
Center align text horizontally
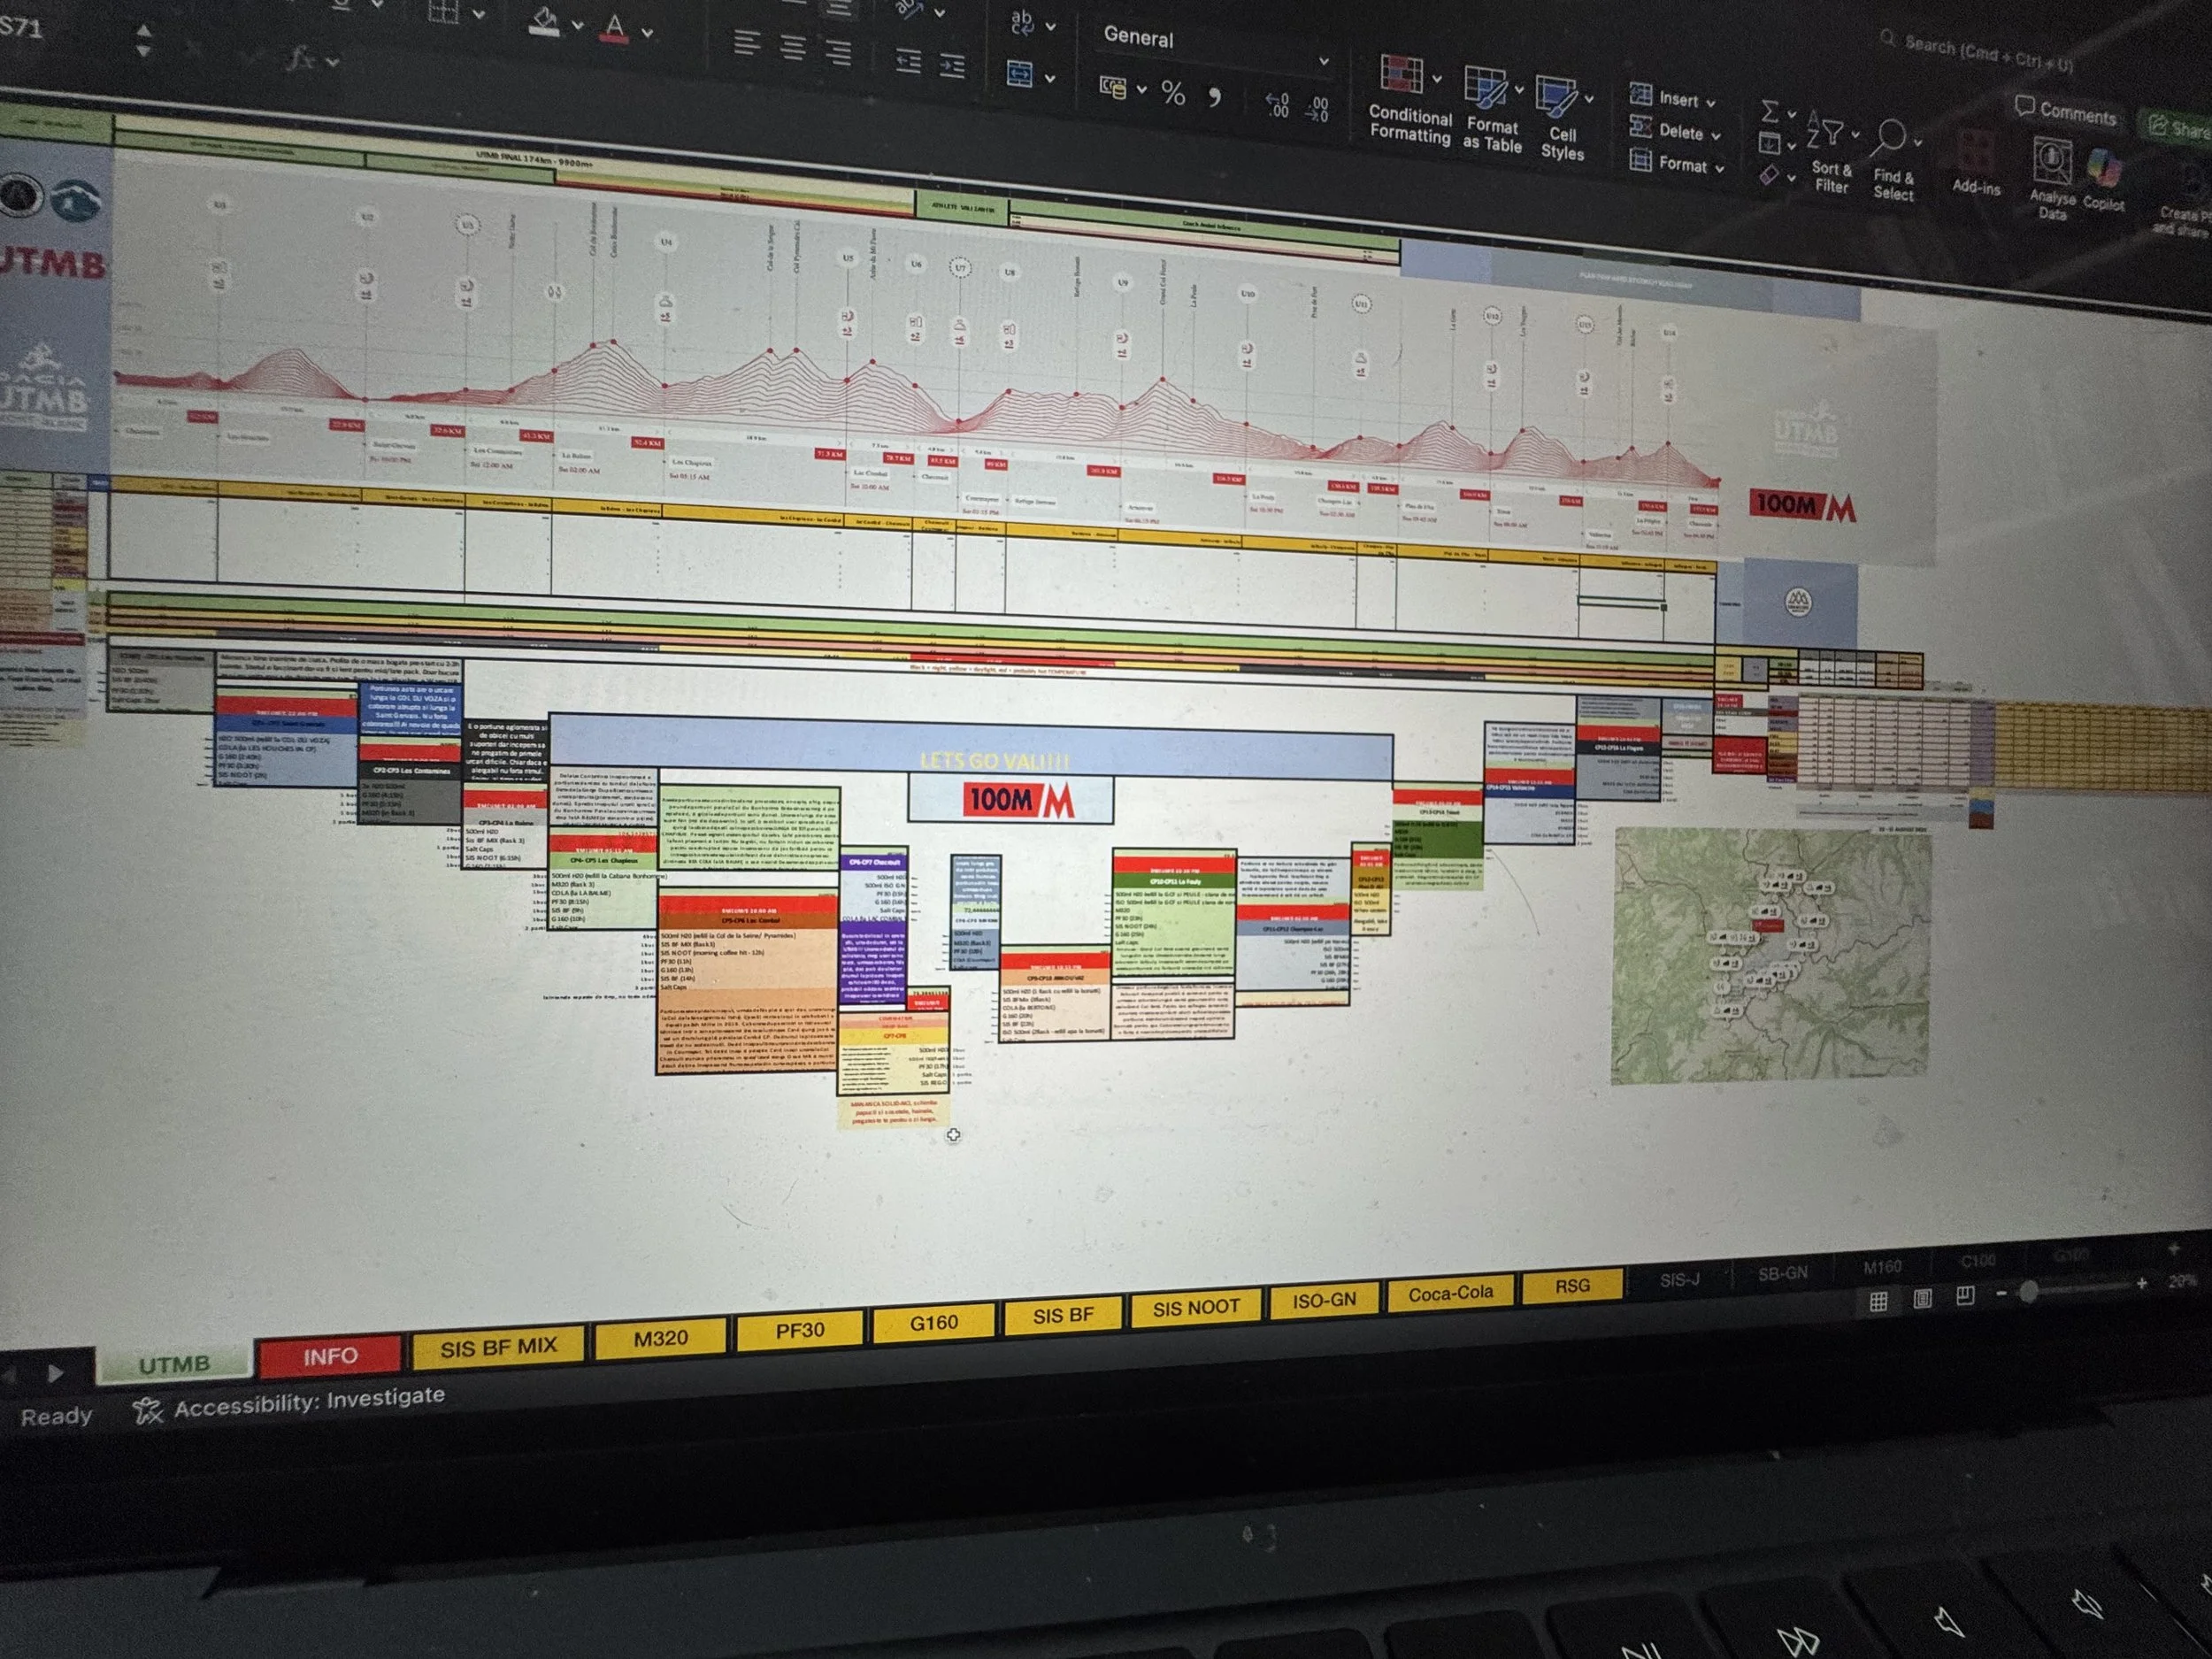pos(793,47)
